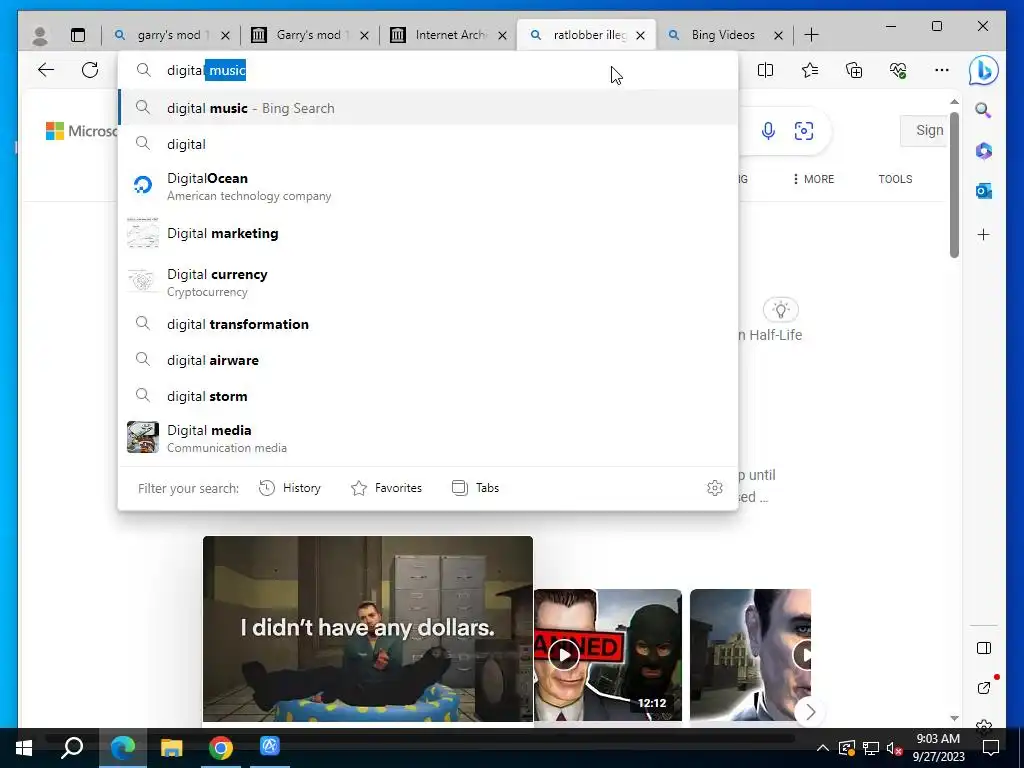Screen dimensions: 1024x768
Task: Select DigitalOcean suggestion
Action: [x=428, y=186]
